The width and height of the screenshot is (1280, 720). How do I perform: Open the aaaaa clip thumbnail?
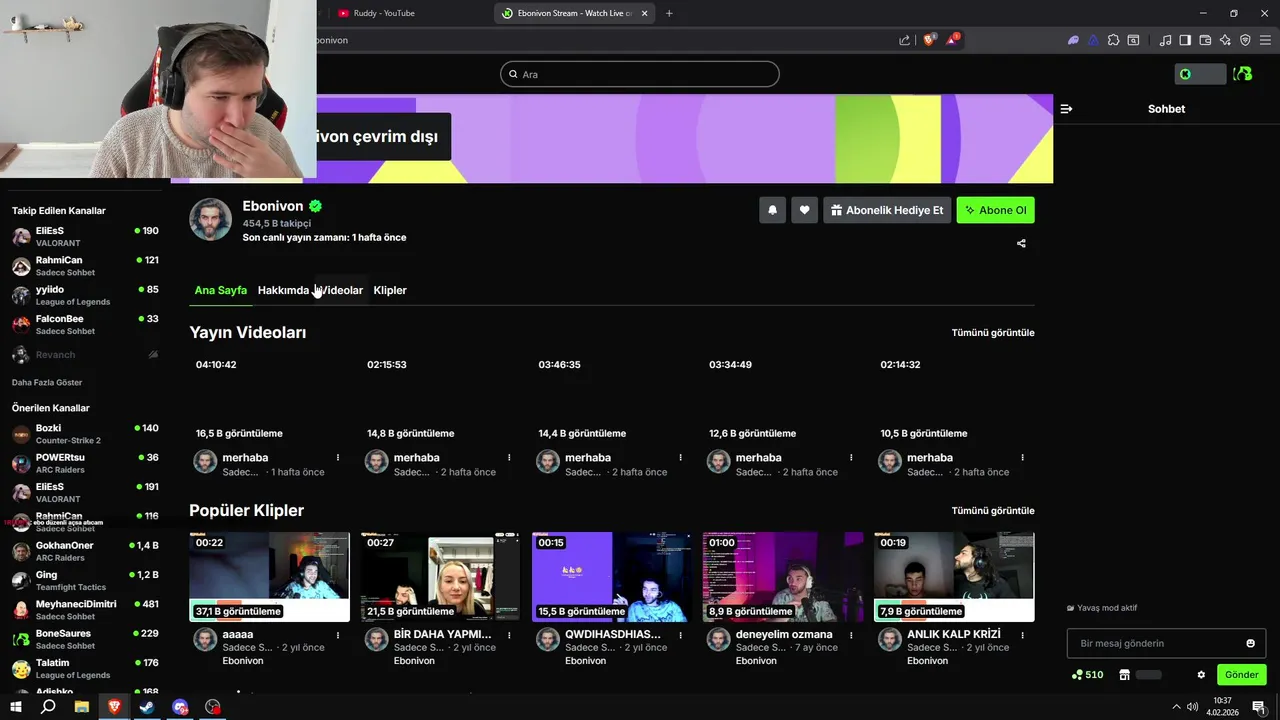(270, 577)
